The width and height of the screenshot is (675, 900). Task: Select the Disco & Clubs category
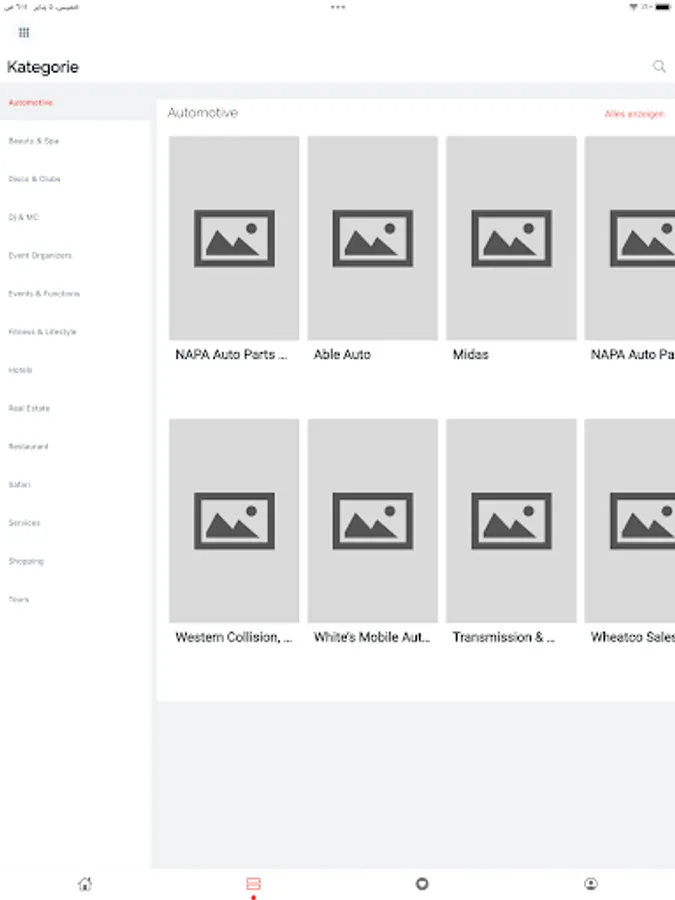pyautogui.click(x=75, y=179)
